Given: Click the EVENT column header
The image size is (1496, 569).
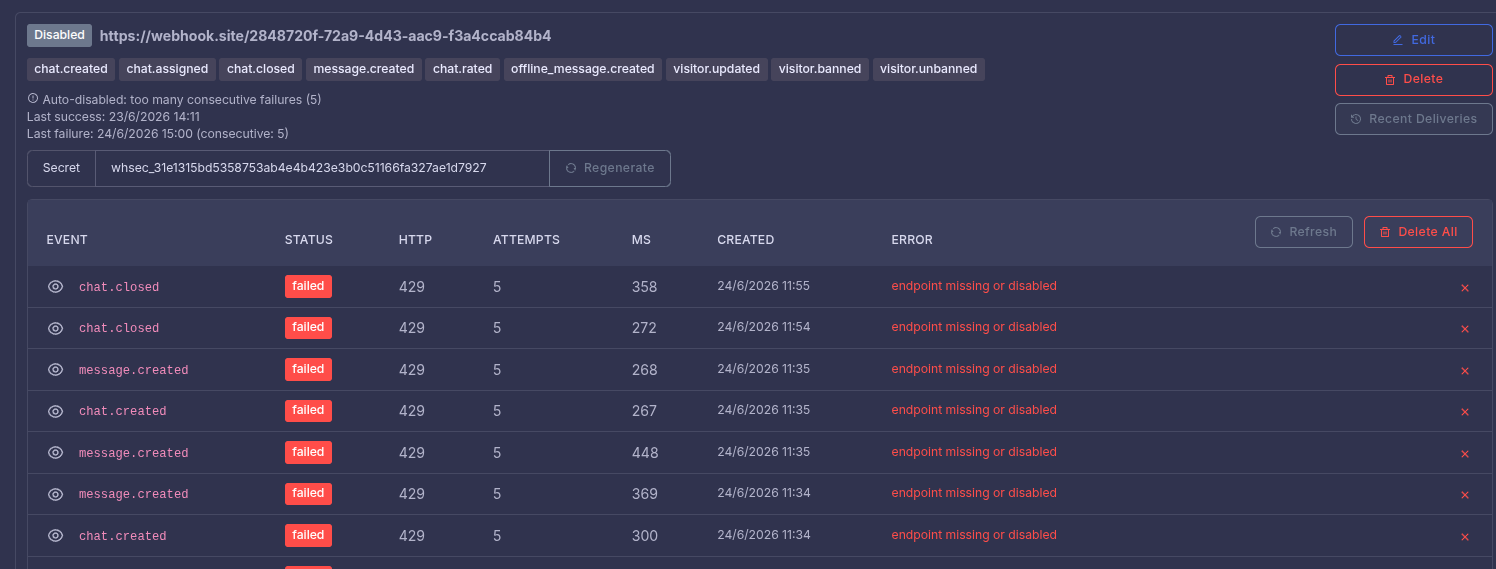Looking at the screenshot, I should click(x=67, y=240).
